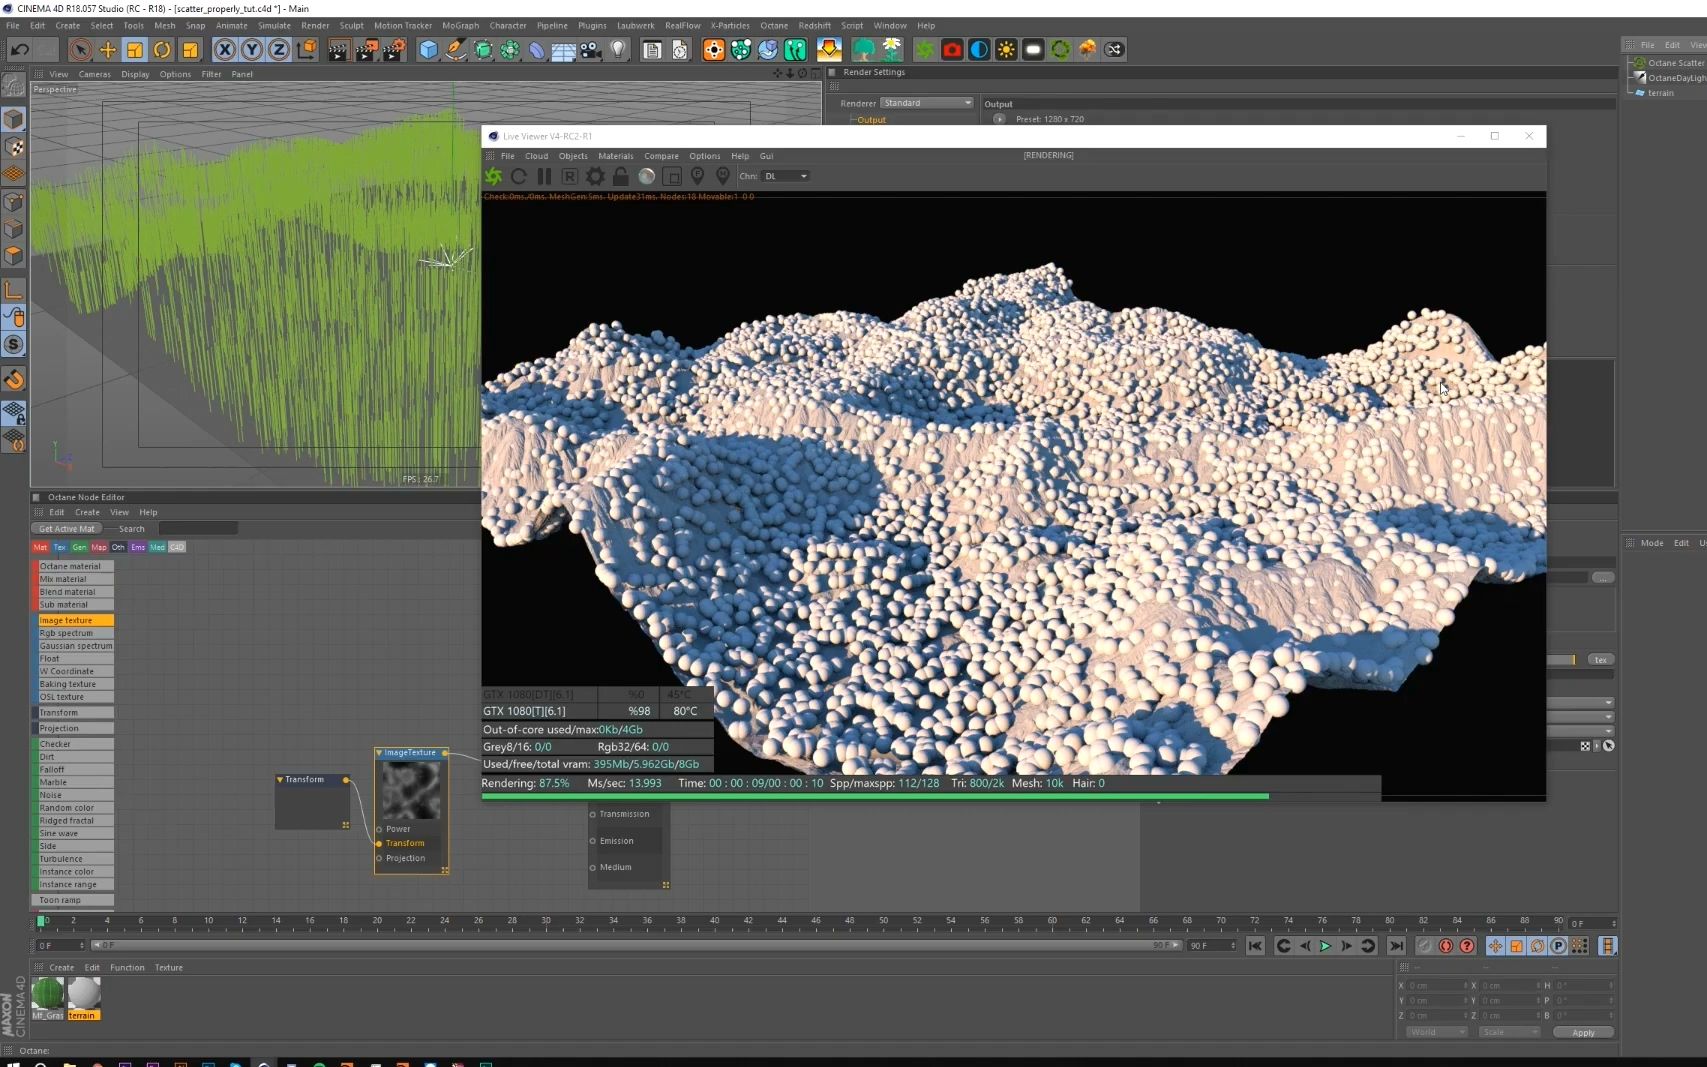
Task: Pause rendering in the Live Viewer
Action: click(x=545, y=176)
